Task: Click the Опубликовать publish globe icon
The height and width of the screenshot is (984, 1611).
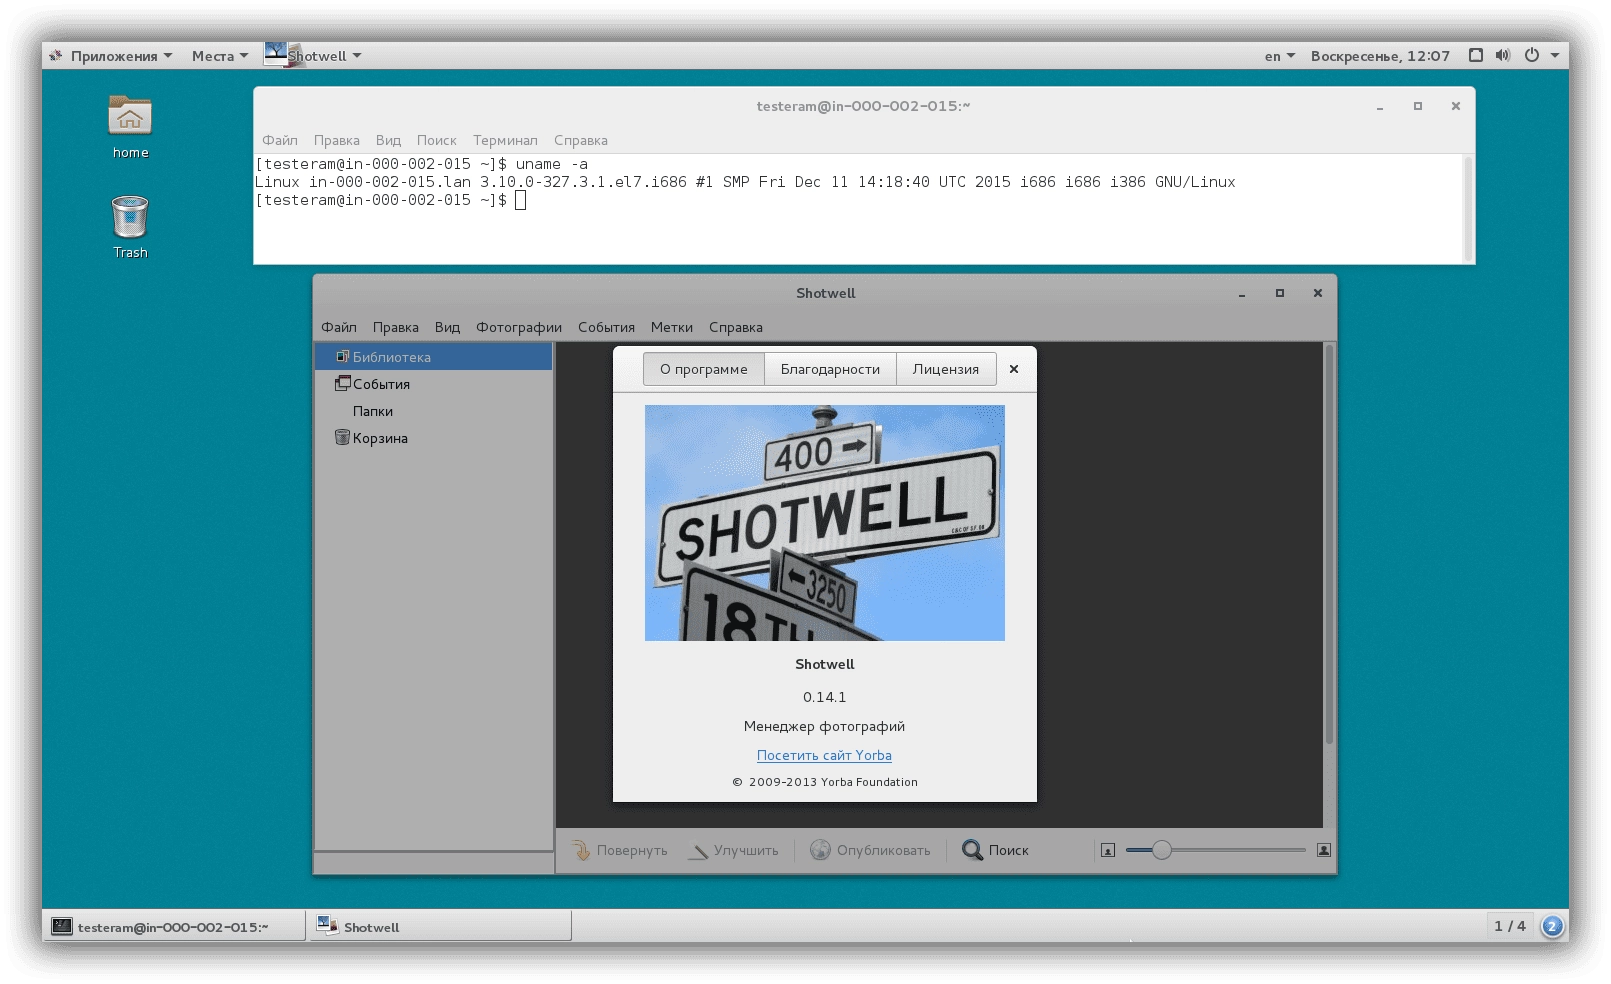Action: pyautogui.click(x=820, y=850)
